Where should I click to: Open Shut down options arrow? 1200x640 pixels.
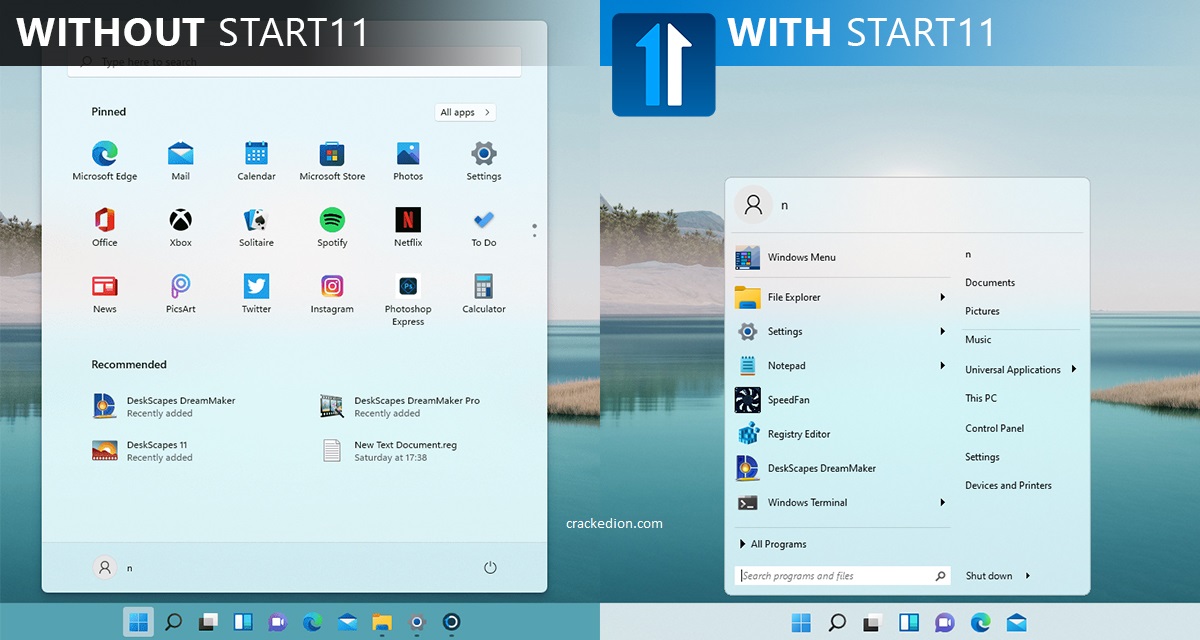point(1027,576)
